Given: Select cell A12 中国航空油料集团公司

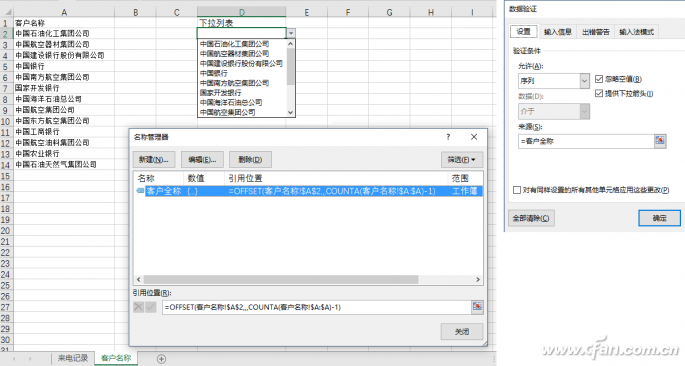Looking at the screenshot, I should pos(64,143).
